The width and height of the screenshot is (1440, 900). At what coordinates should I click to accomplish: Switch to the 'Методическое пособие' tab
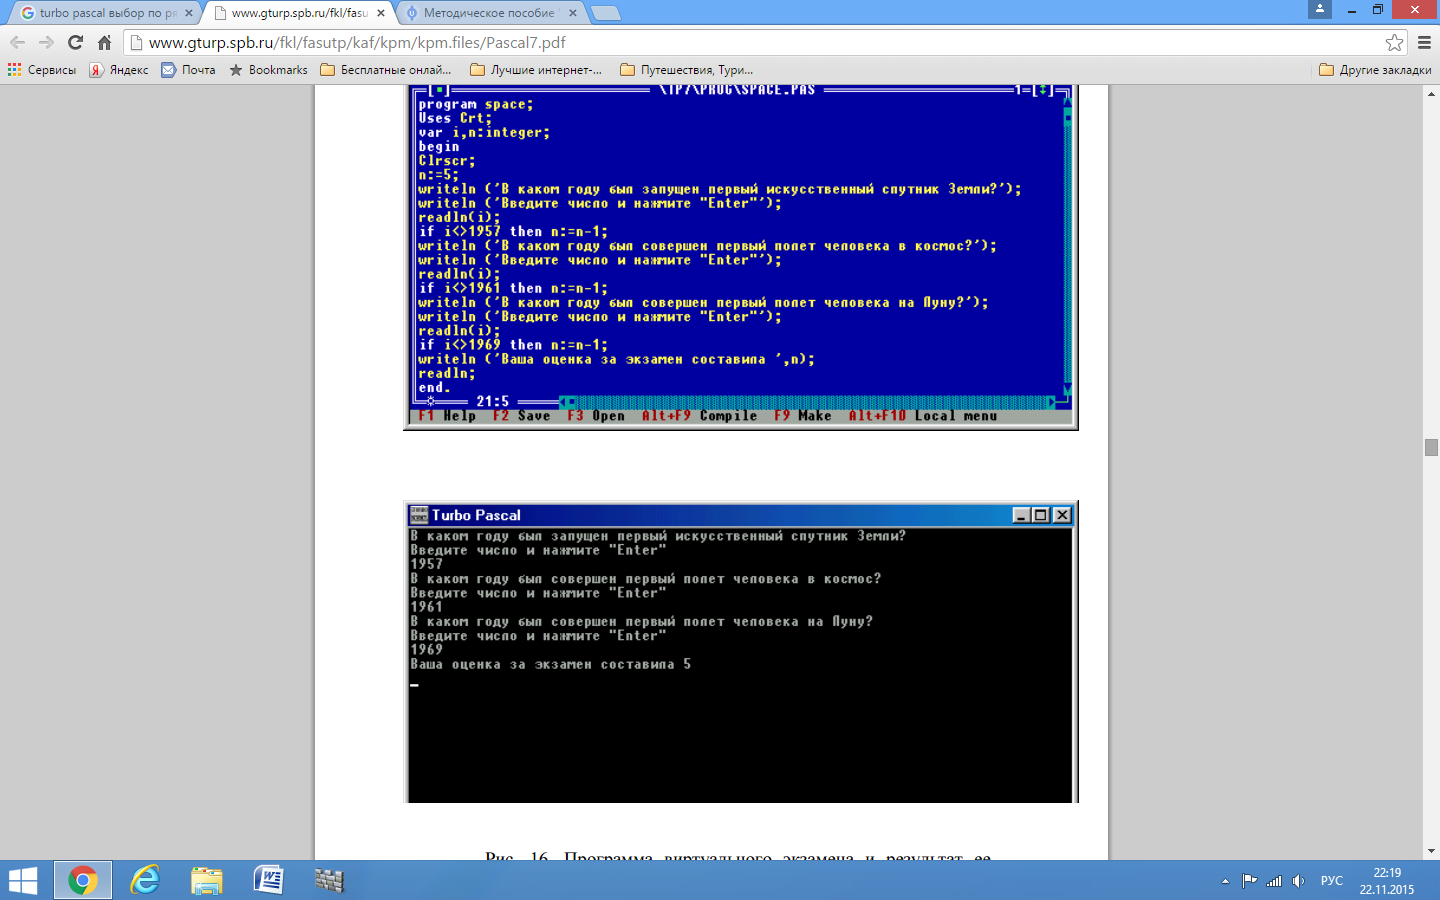(x=490, y=13)
